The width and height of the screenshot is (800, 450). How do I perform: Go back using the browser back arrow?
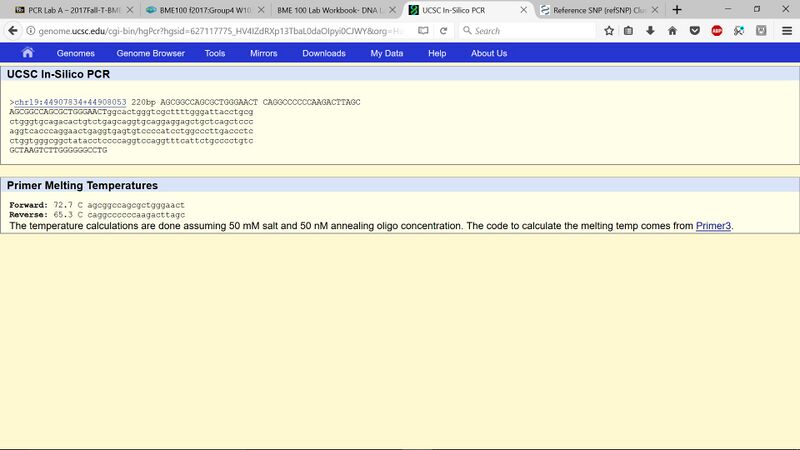pos(13,31)
